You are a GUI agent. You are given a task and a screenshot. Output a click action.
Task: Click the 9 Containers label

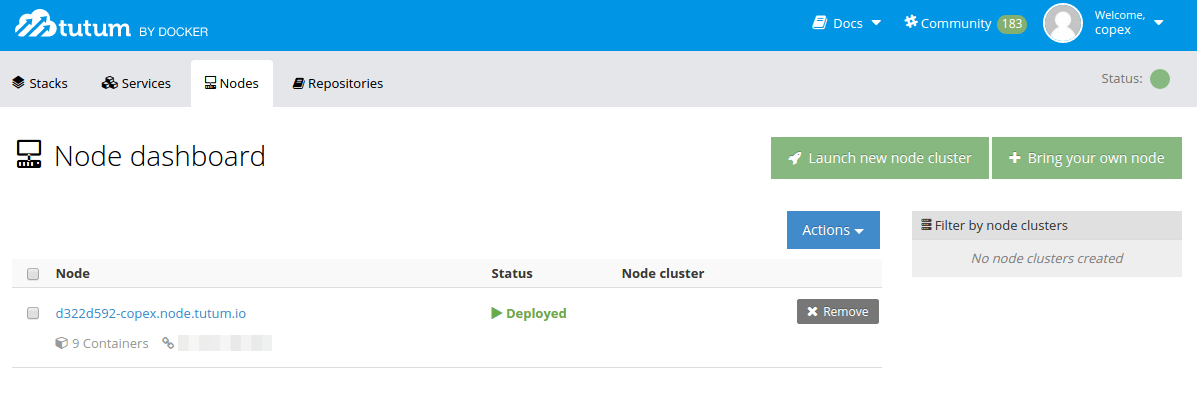(x=110, y=344)
